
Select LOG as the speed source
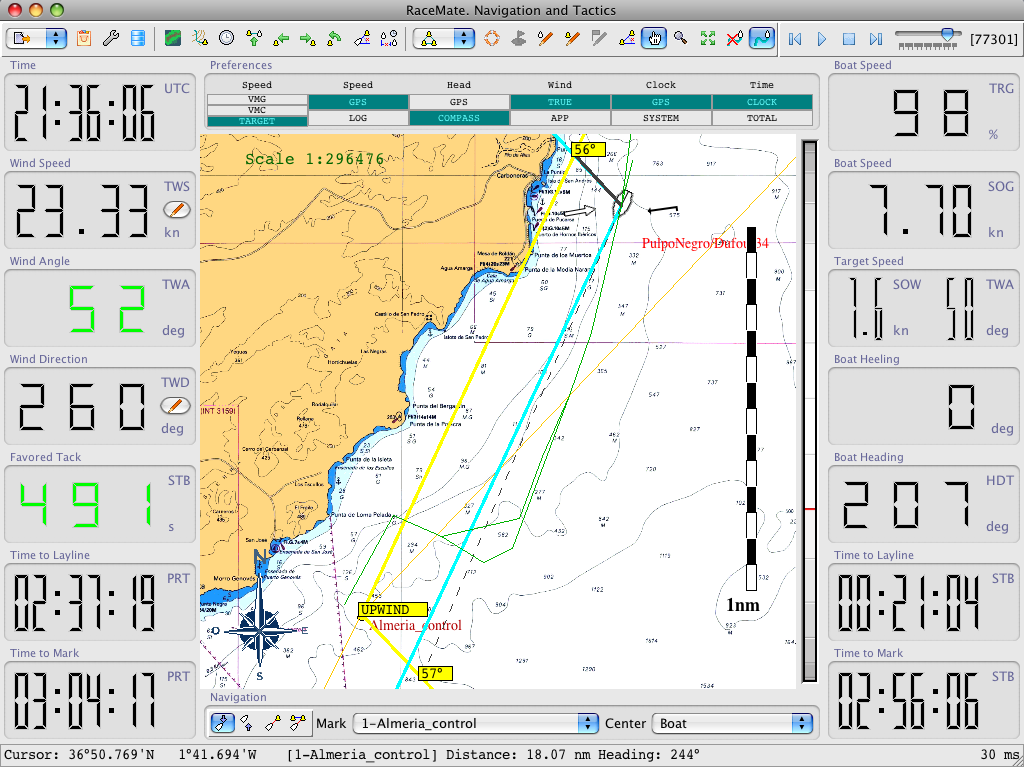click(x=358, y=118)
